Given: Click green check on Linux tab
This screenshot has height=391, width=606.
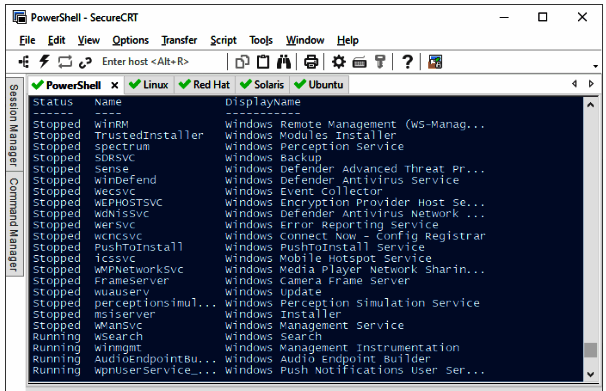Looking at the screenshot, I should coord(134,84).
